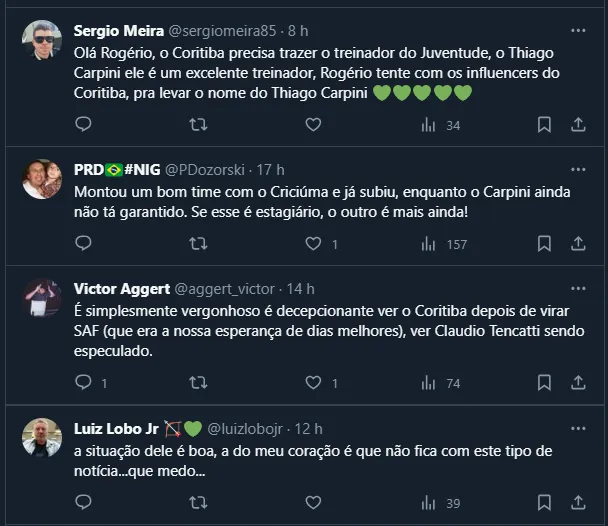The image size is (608, 526).
Task: Like Sergio Meira's tweet
Action: [x=313, y=125]
